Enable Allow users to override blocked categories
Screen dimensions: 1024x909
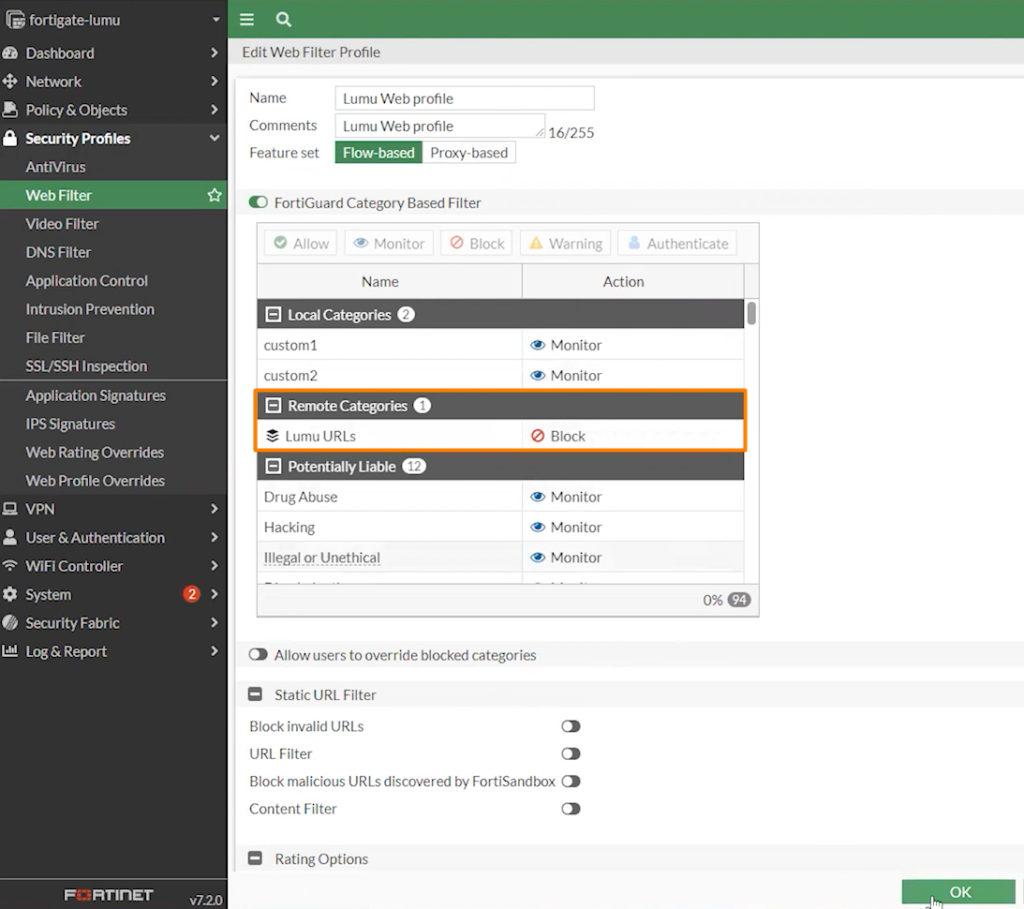coord(258,655)
